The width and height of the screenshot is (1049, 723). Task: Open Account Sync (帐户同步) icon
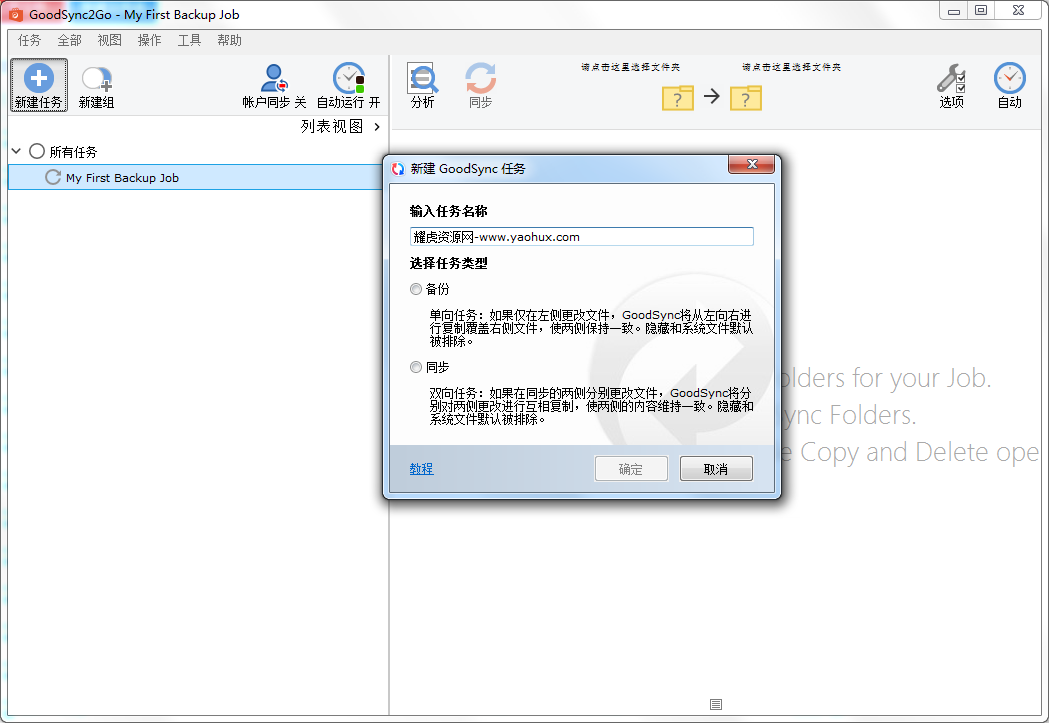click(x=273, y=79)
